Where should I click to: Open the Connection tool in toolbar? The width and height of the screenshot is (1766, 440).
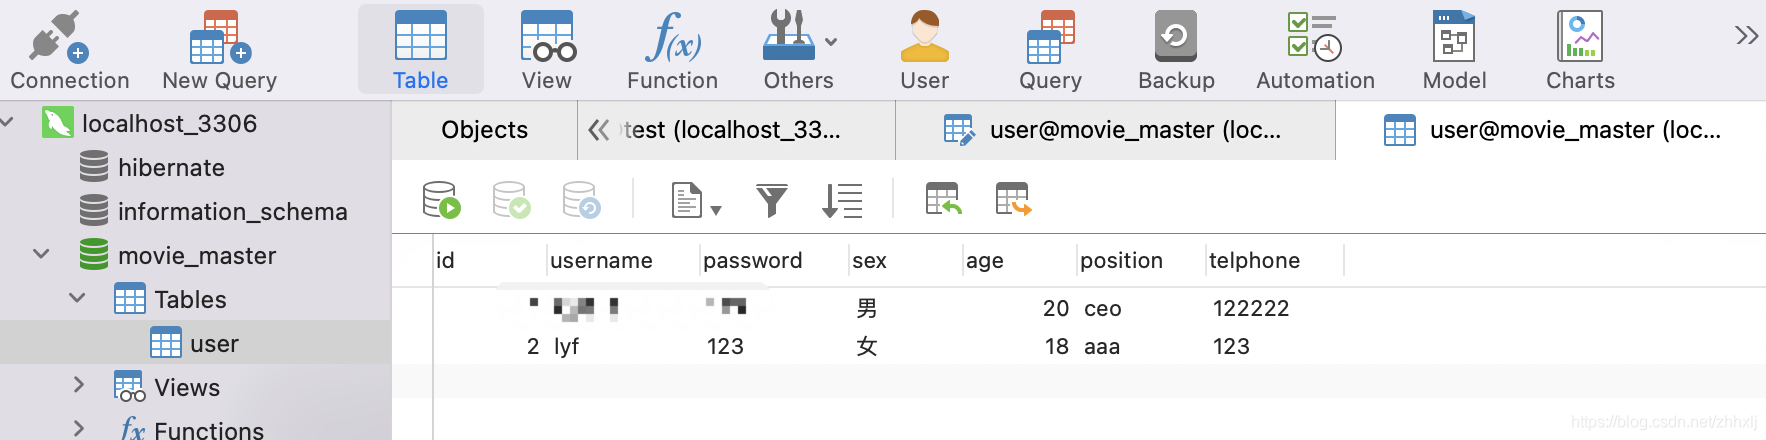pyautogui.click(x=69, y=50)
